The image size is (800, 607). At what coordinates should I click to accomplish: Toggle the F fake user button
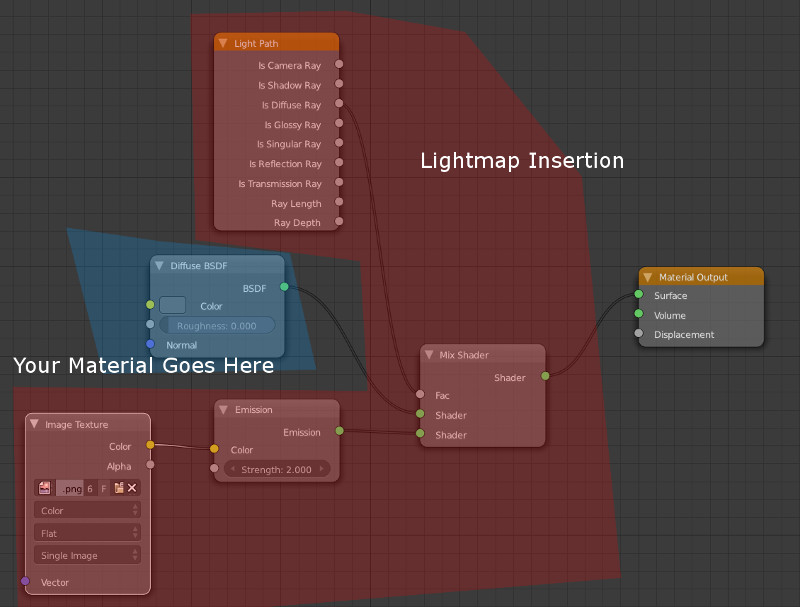[x=104, y=489]
